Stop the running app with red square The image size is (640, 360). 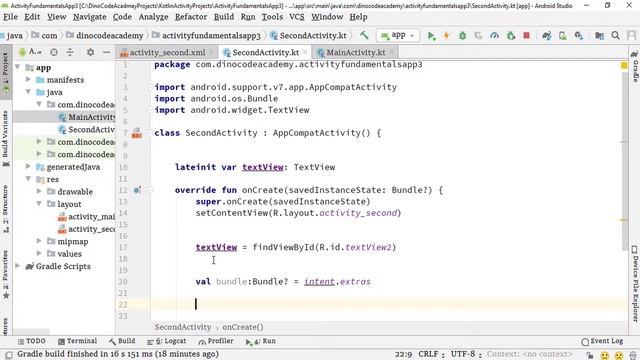(527, 36)
